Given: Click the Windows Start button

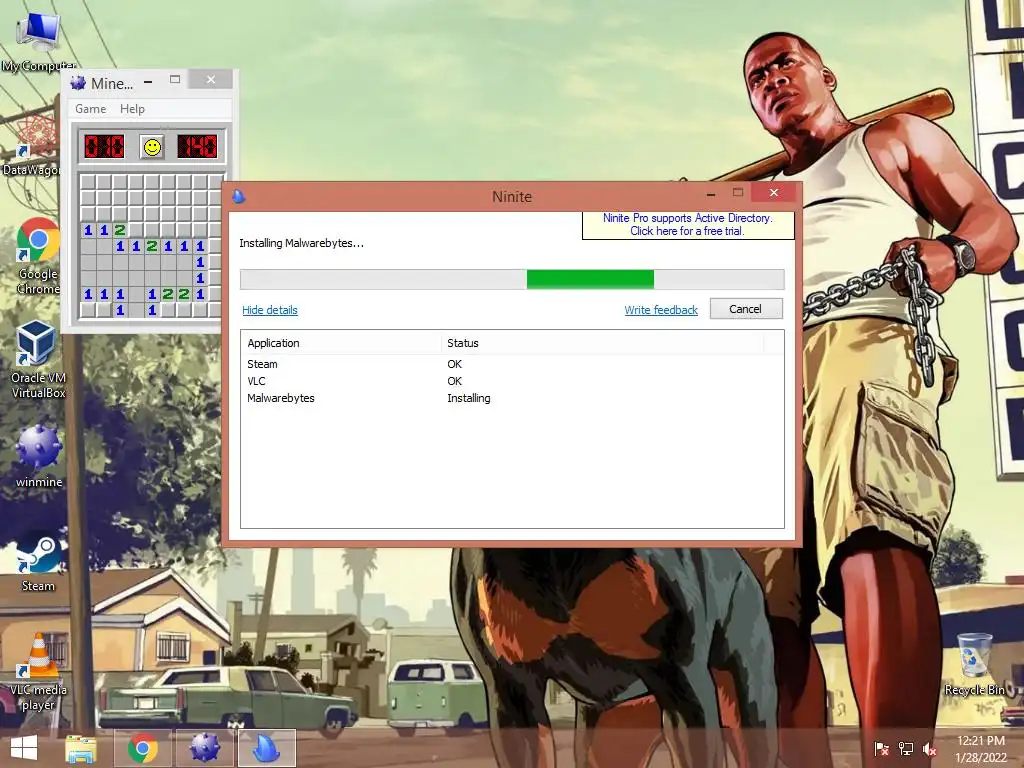Looking at the screenshot, I should [x=24, y=748].
